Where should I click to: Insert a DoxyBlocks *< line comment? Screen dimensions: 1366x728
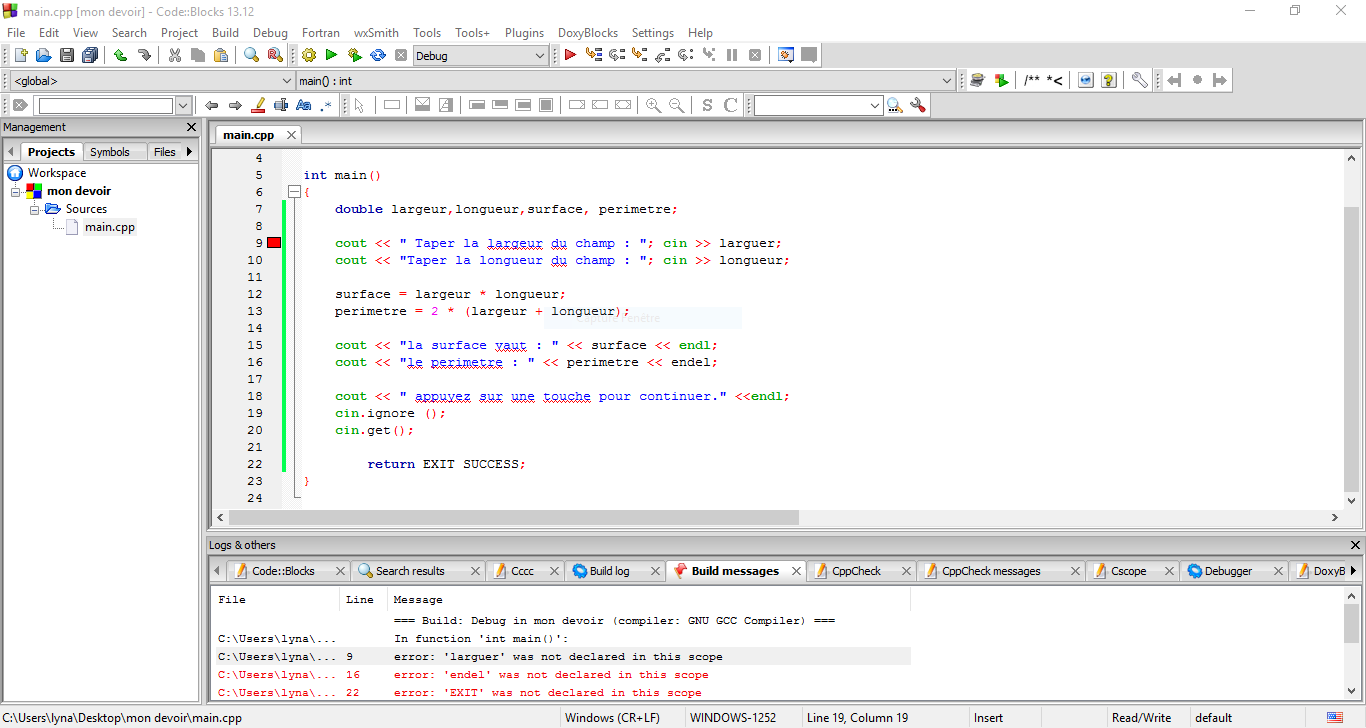coord(1055,80)
